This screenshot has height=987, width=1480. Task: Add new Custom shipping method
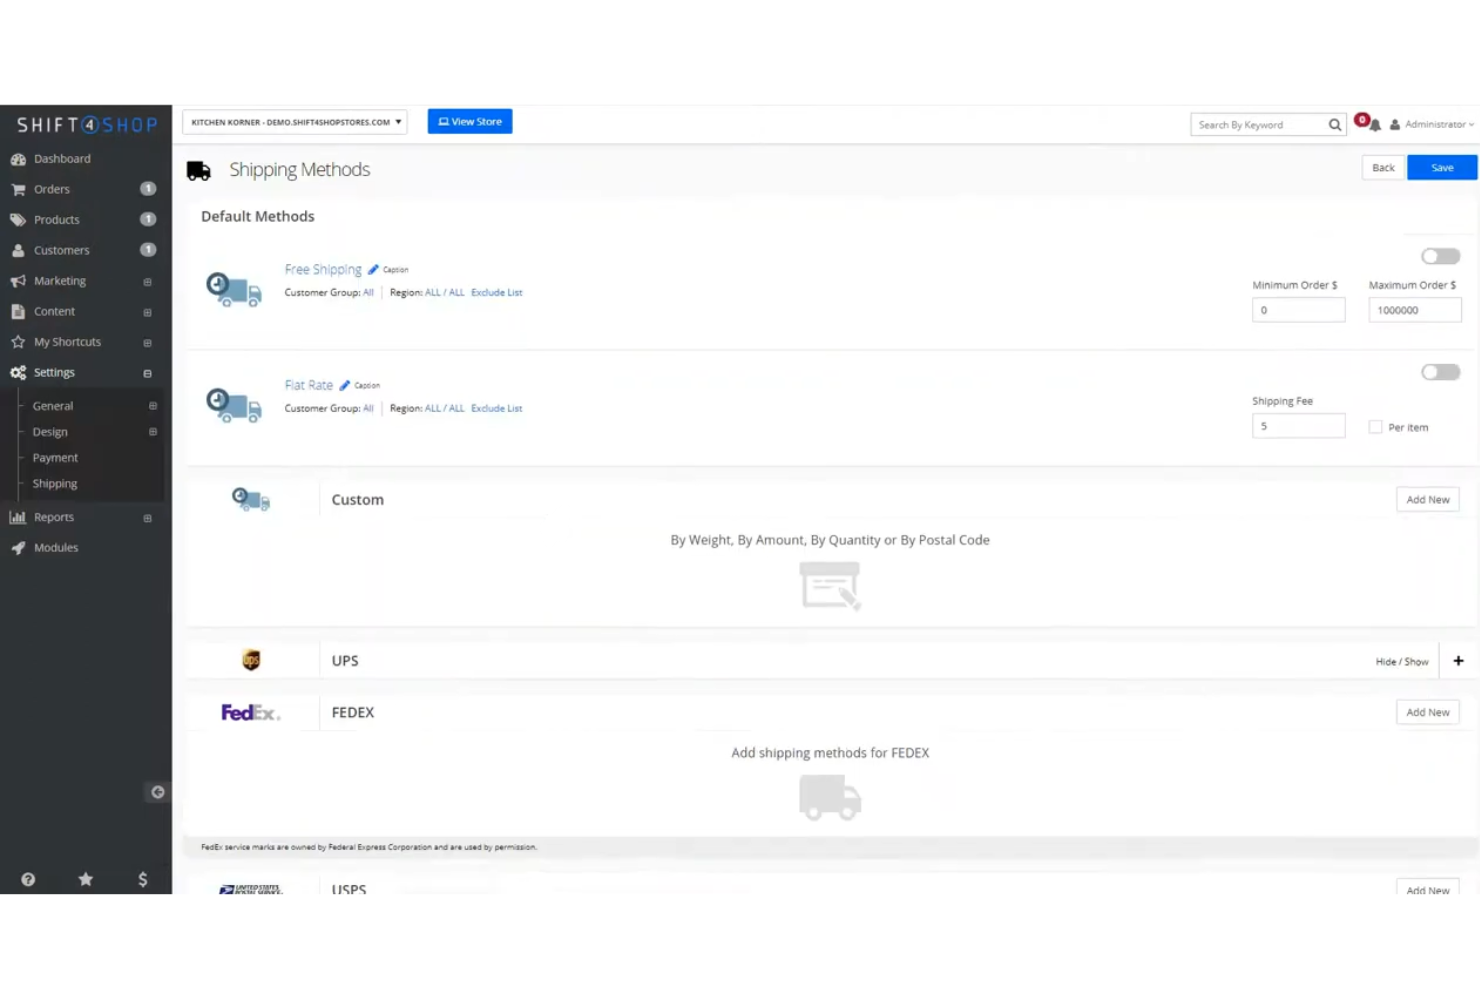[x=1427, y=500]
